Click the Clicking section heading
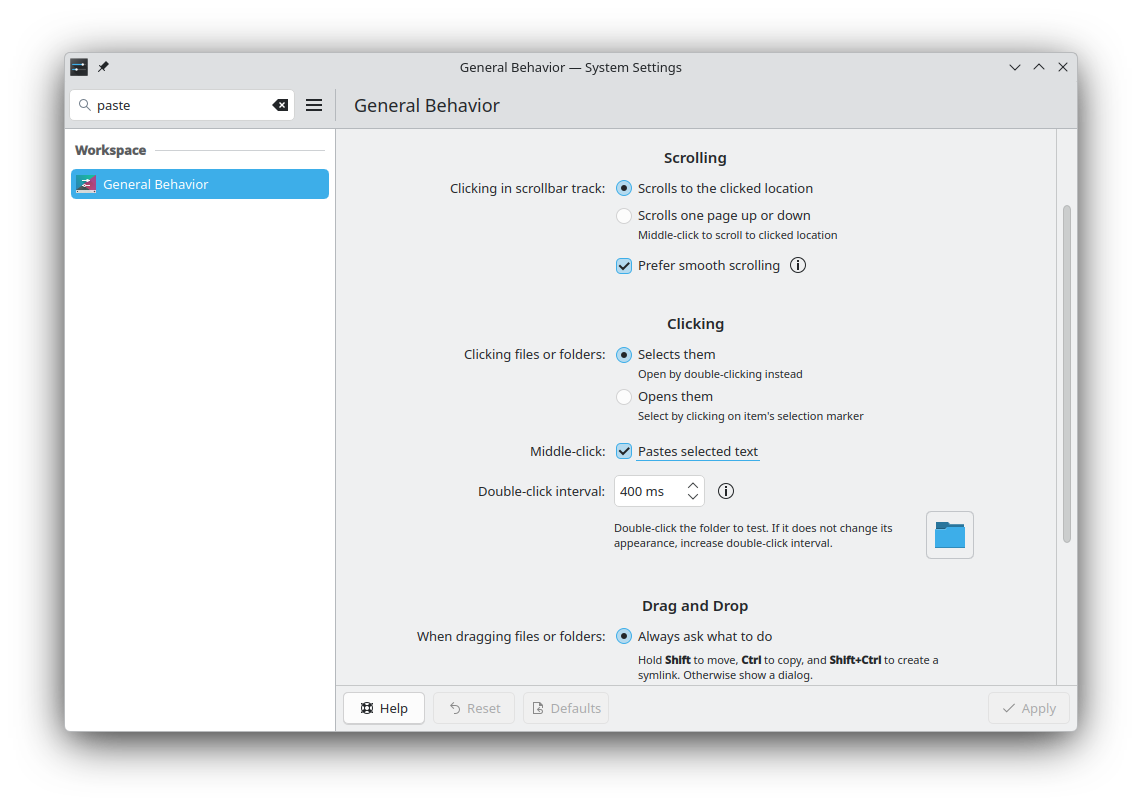Image resolution: width=1142 pixels, height=808 pixels. pyautogui.click(x=696, y=324)
